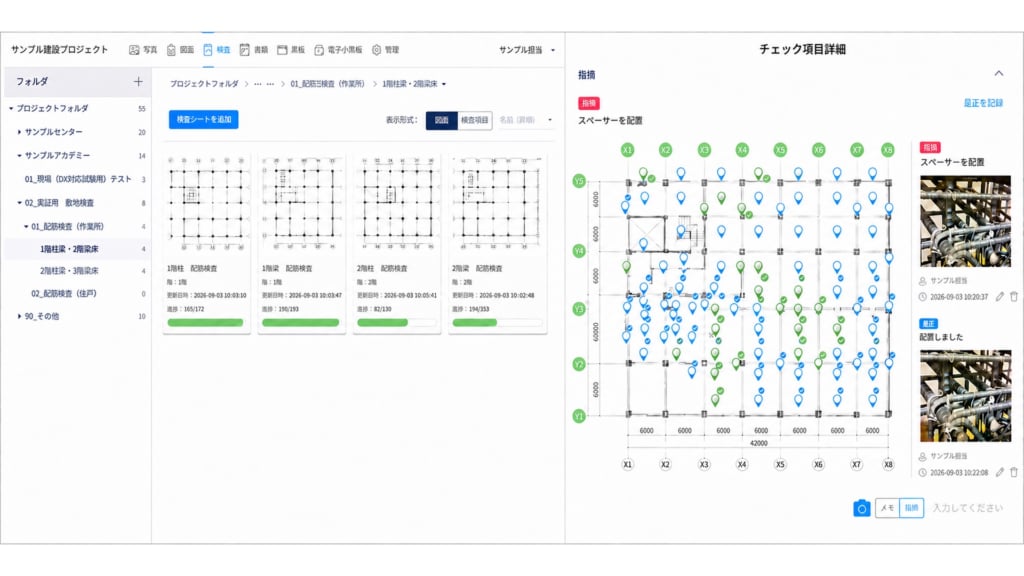
Task: Open the 図面 tab
Action: [x=180, y=50]
